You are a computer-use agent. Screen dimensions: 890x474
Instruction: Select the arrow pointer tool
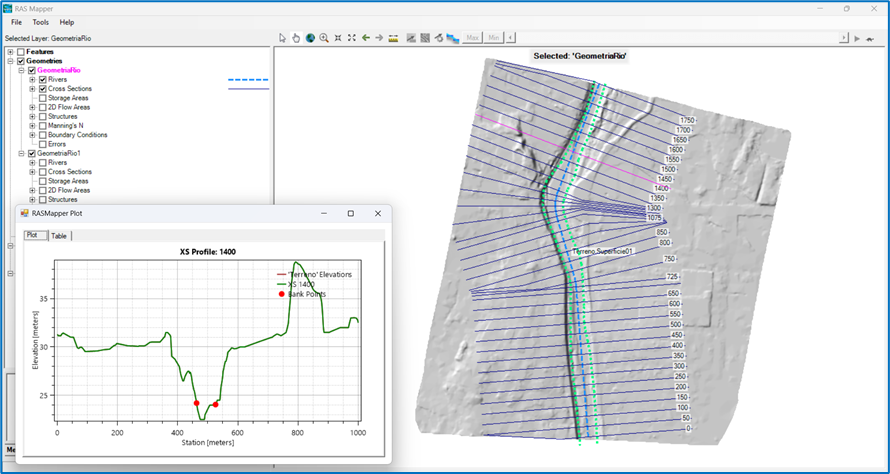[x=283, y=38]
